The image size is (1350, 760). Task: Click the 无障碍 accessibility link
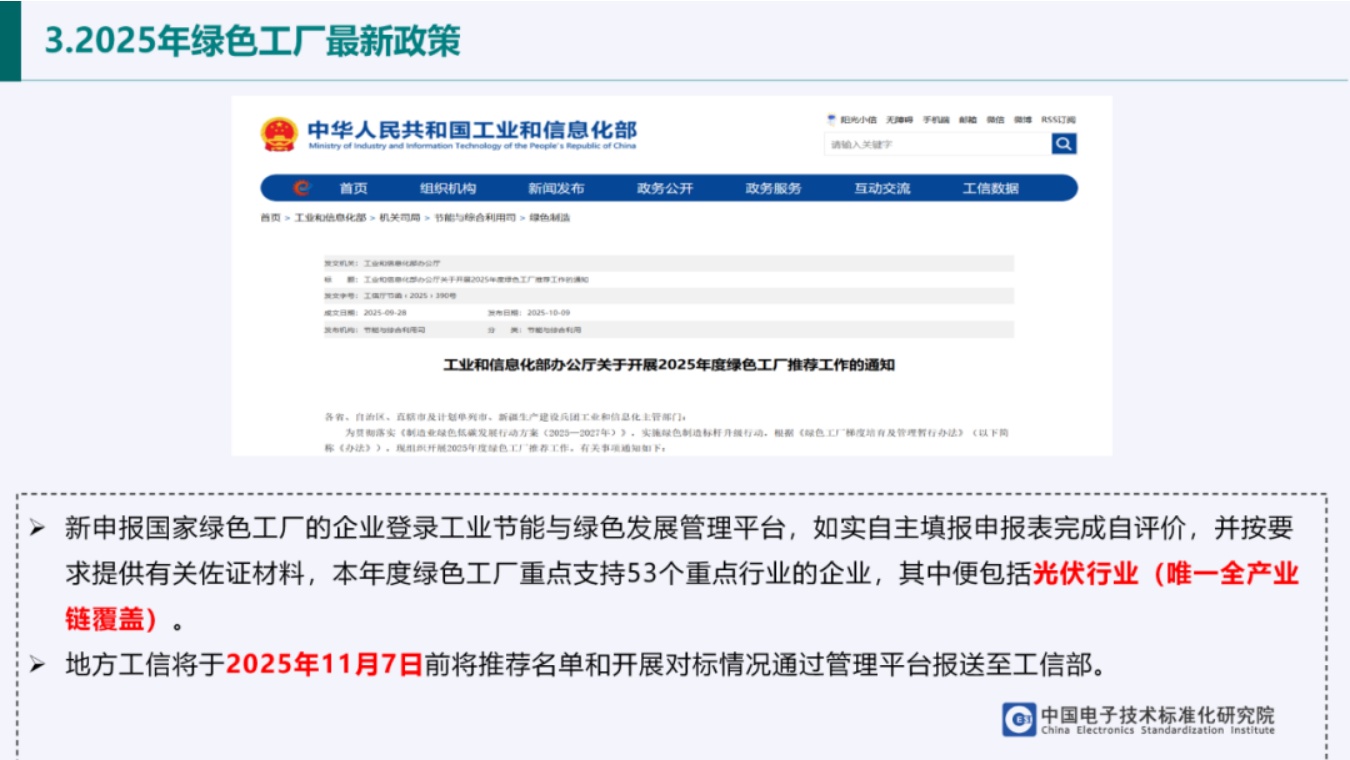pos(899,120)
